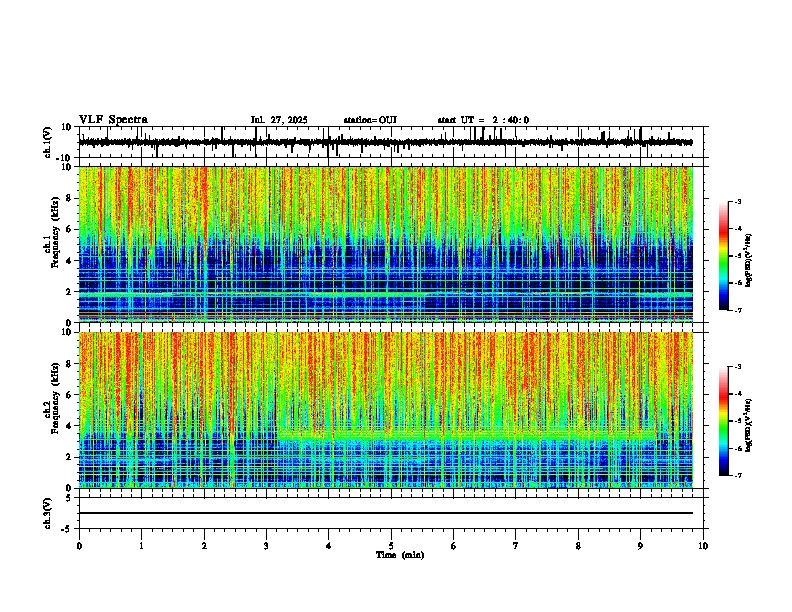The width and height of the screenshot is (792, 612).
Task: Click the "Time (min)" axis label
Action: click(x=400, y=555)
